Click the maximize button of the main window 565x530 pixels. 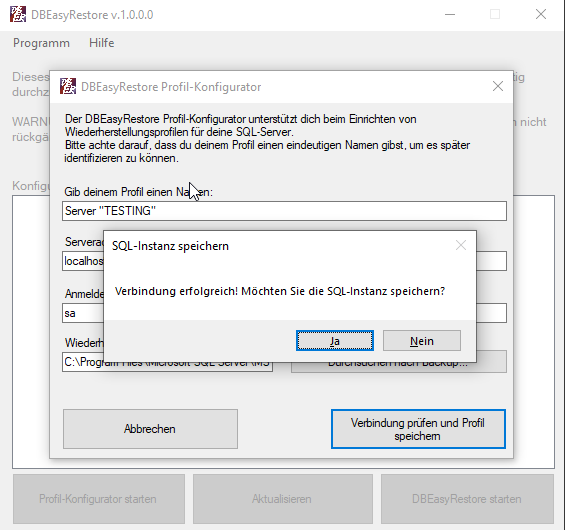495,14
